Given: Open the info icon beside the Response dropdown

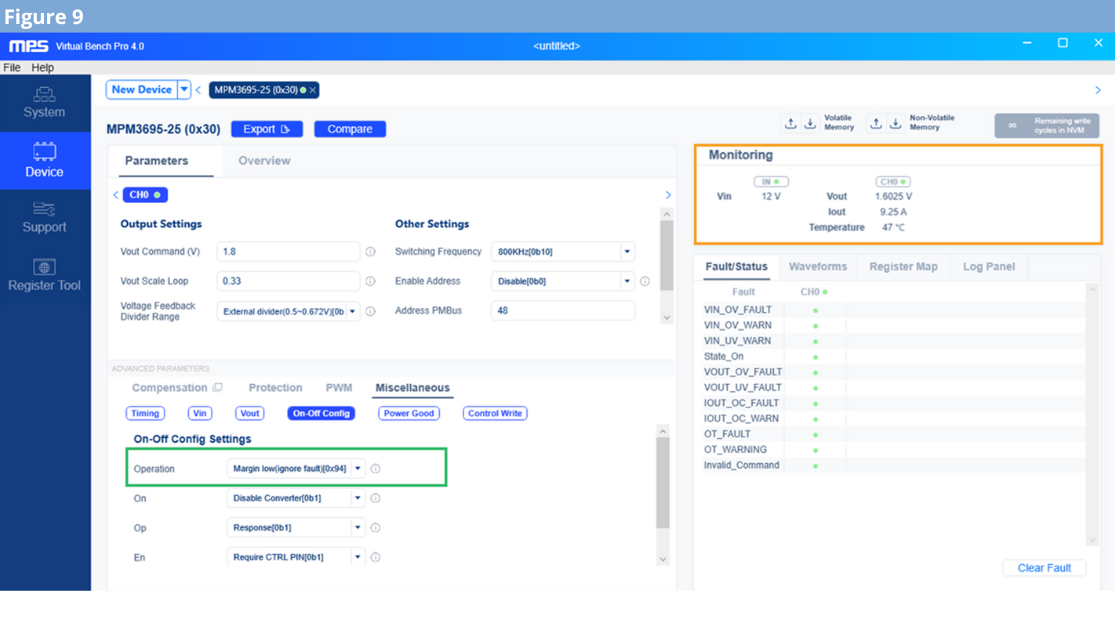Looking at the screenshot, I should (375, 528).
